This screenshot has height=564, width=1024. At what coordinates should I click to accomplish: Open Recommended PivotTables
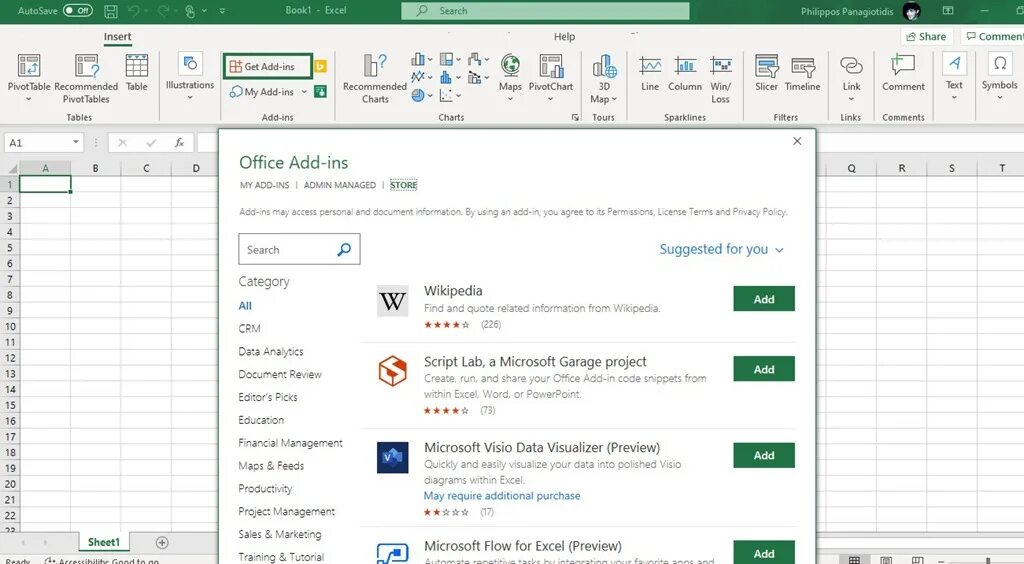[x=86, y=78]
